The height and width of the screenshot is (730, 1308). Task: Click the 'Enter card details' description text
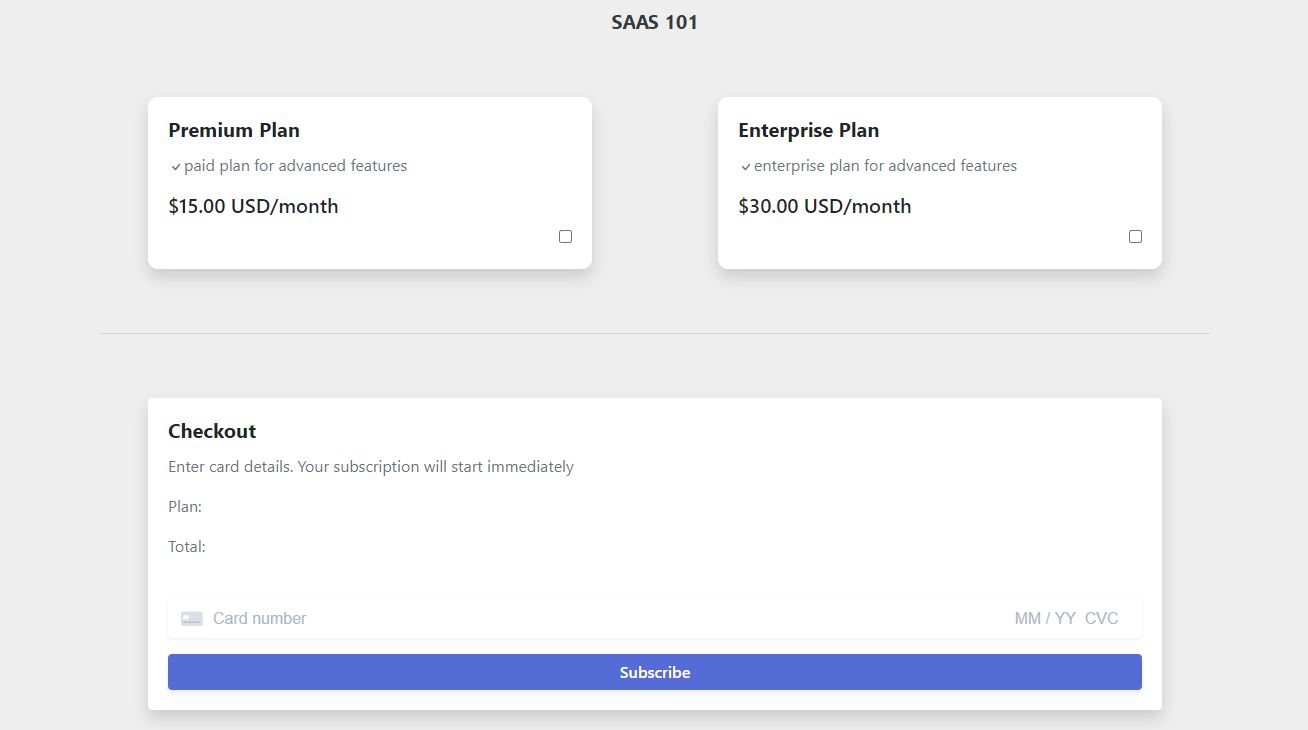[371, 467]
